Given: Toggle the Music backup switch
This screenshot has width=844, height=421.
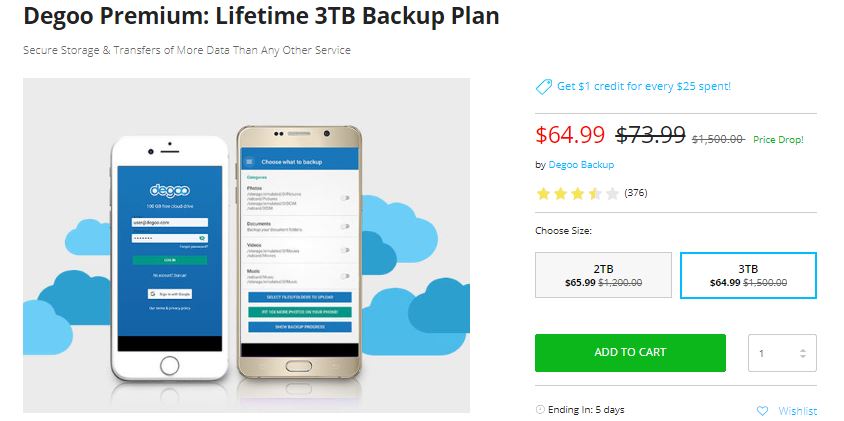Looking at the screenshot, I should tap(346, 276).
